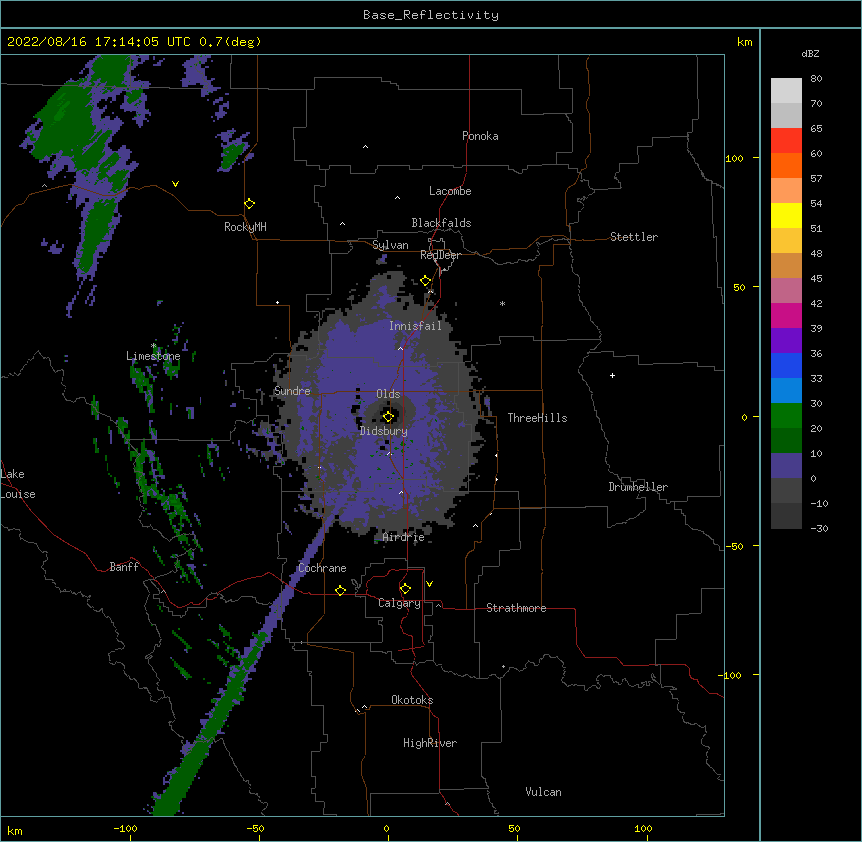Click the Olds town label
The height and width of the screenshot is (842, 862).
click(388, 394)
